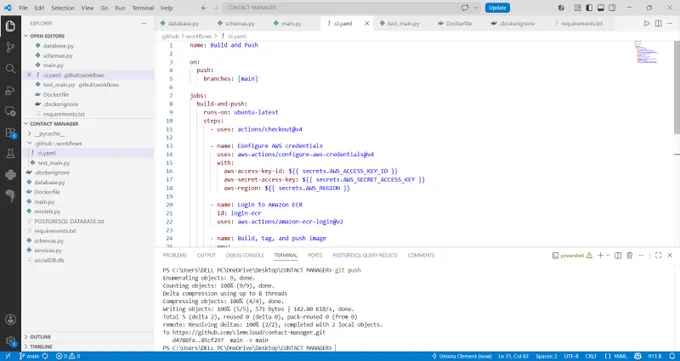Split the terminal panel
The image size is (680, 361).
point(618,255)
